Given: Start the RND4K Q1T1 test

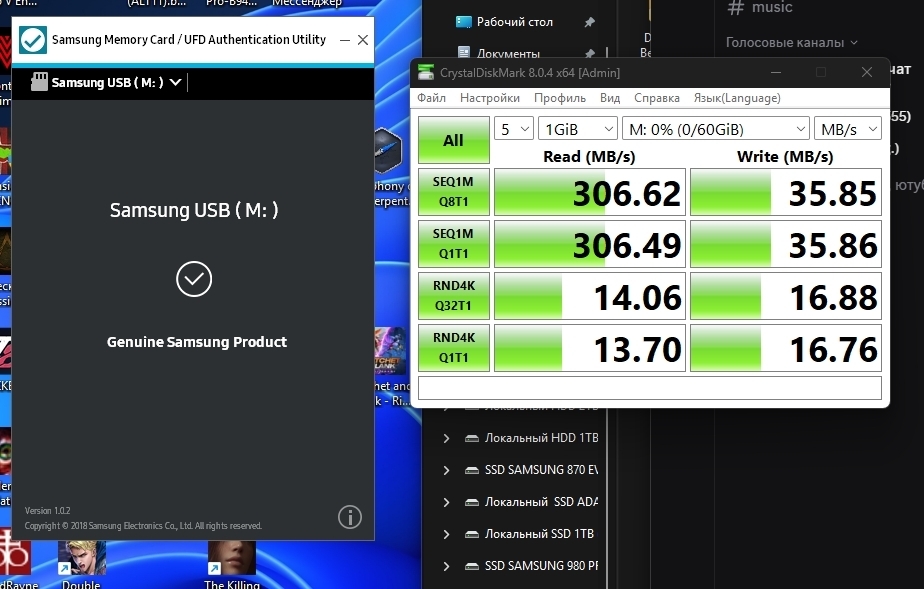Looking at the screenshot, I should [x=453, y=348].
